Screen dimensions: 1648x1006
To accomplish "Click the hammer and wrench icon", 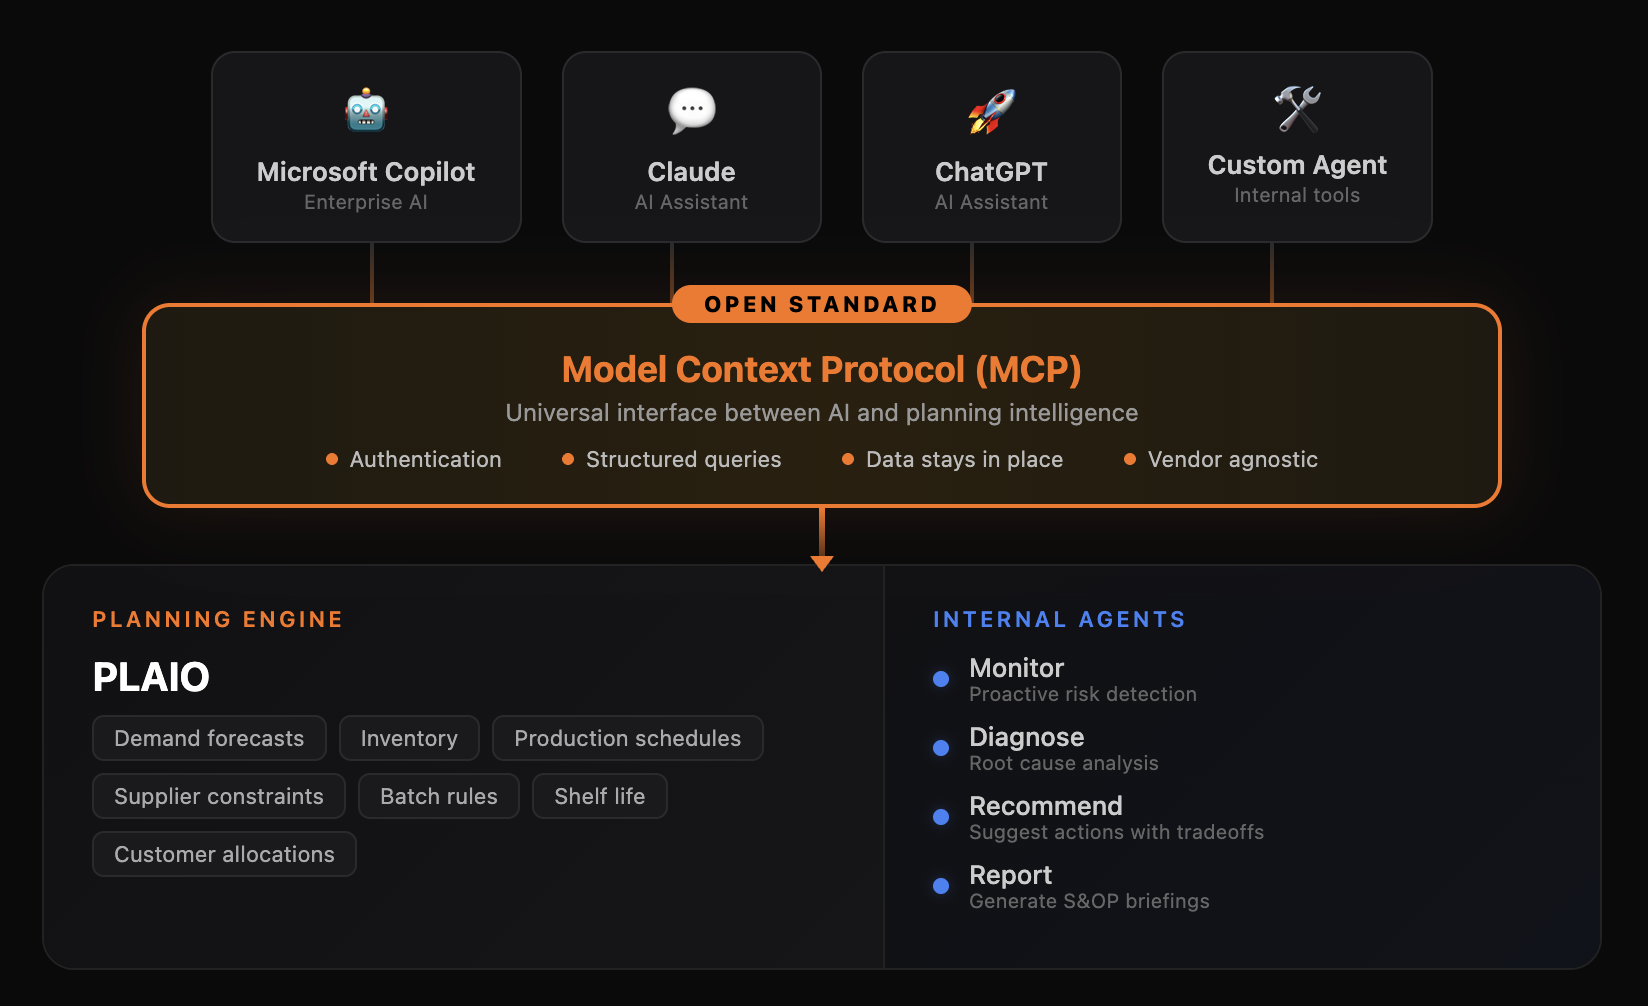I will coord(1297,108).
